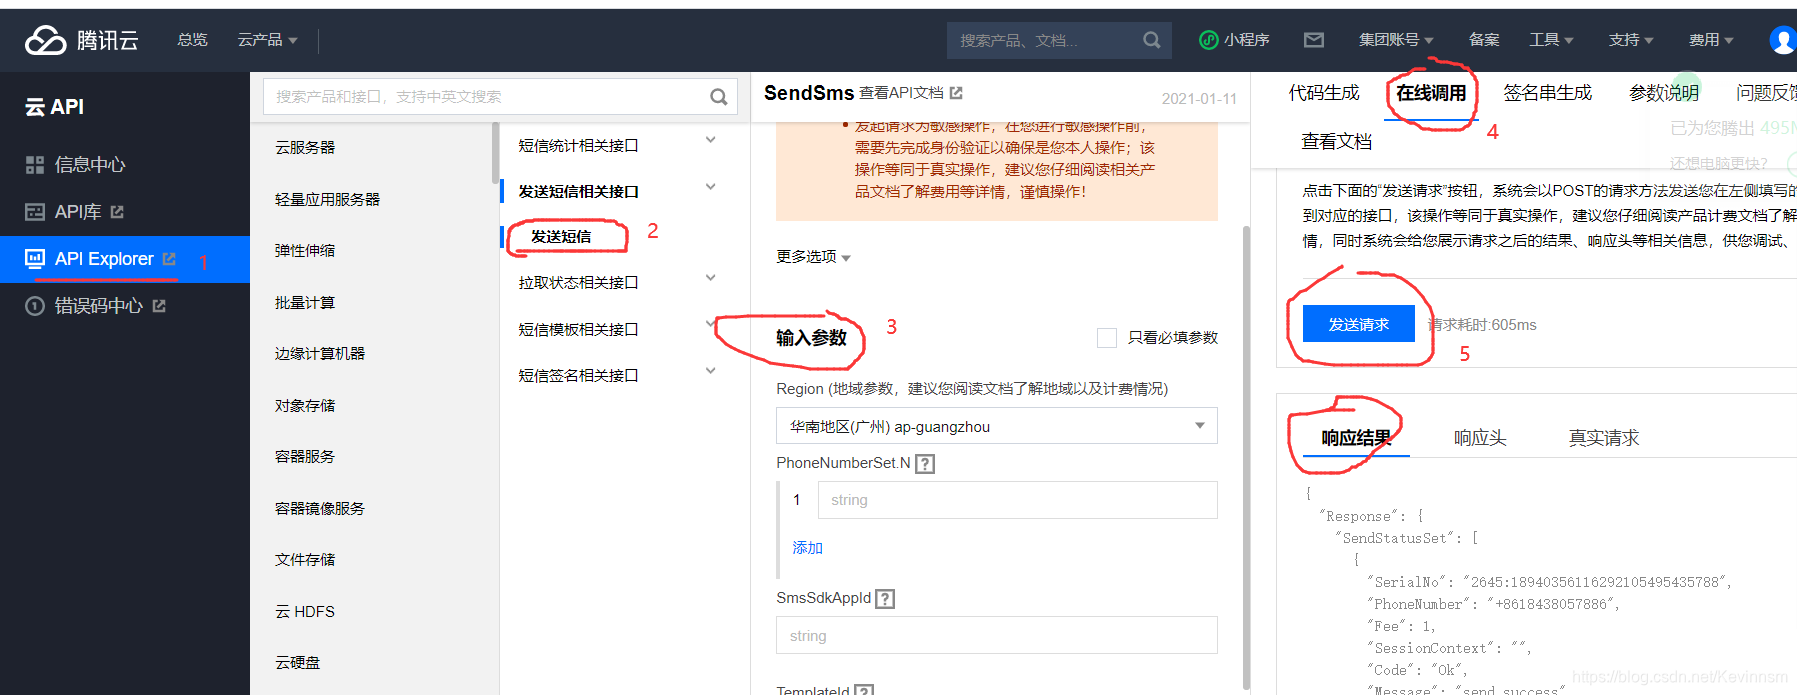This screenshot has height=695, width=1797.
Task: Select 轻量应用服务器 in the product list
Action: tap(327, 199)
